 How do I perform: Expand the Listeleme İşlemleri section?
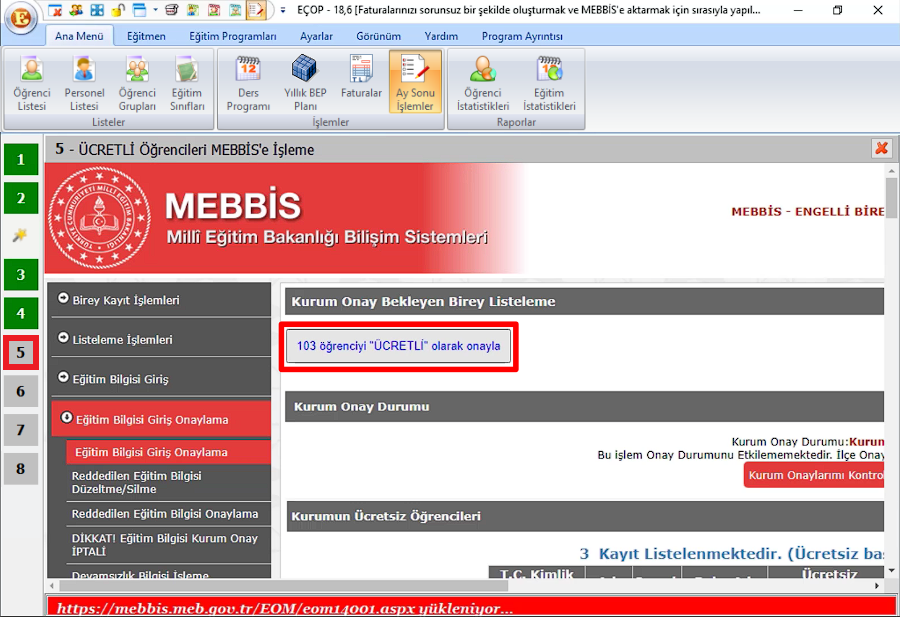pos(161,339)
